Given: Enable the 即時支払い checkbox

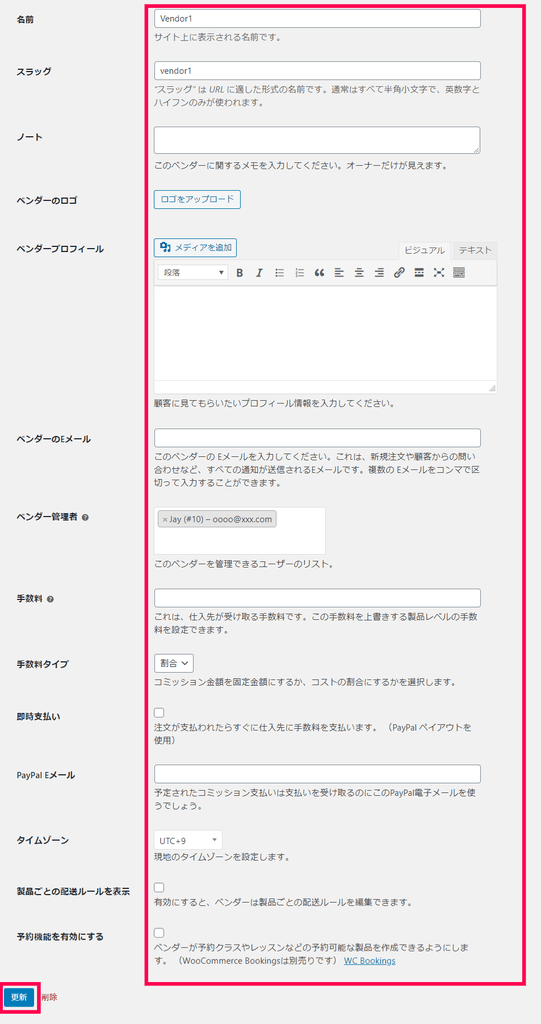Looking at the screenshot, I should click(159, 712).
